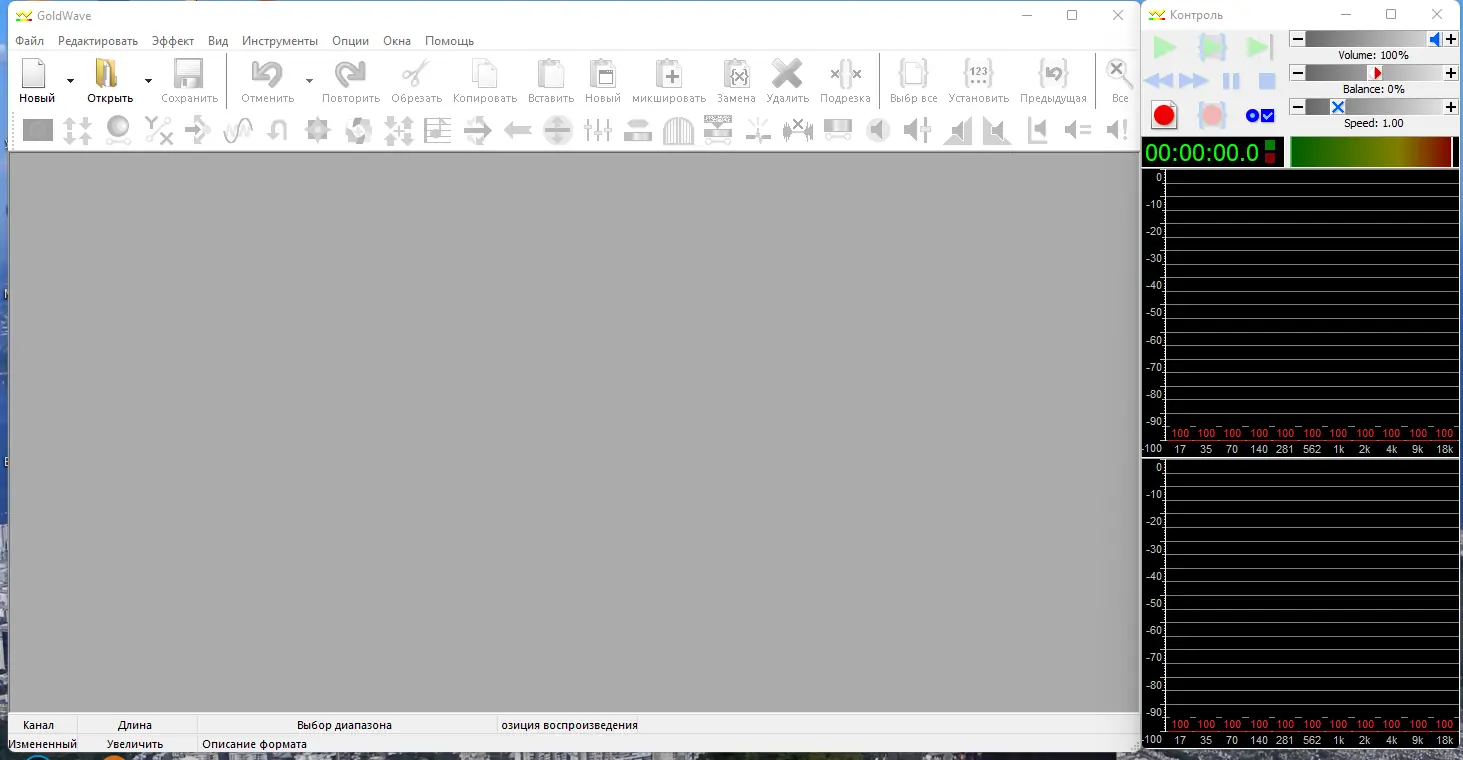Click the green time display 00:00:00.0
This screenshot has height=760, width=1463.
pyautogui.click(x=1201, y=152)
